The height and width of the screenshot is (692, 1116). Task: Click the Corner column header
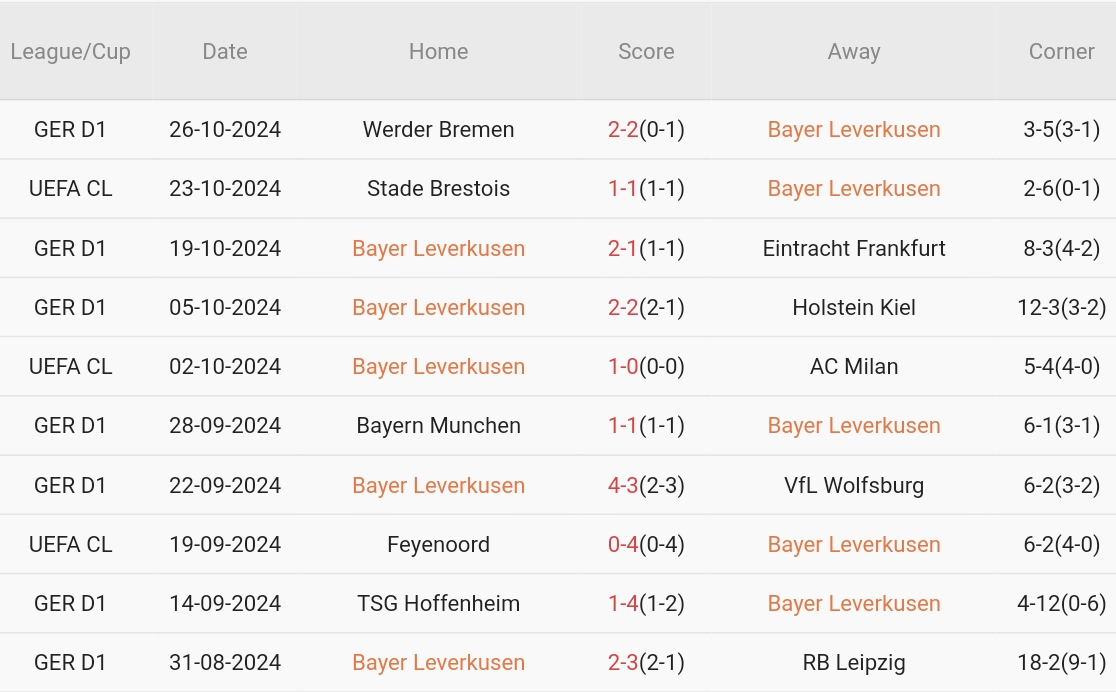click(1061, 52)
